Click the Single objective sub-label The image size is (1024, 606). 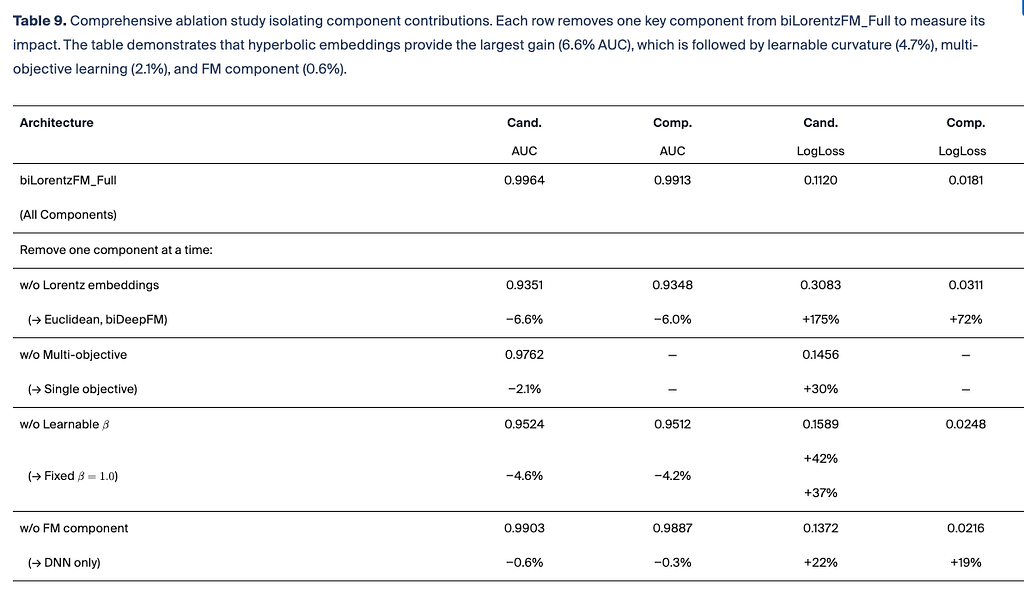pos(82,389)
